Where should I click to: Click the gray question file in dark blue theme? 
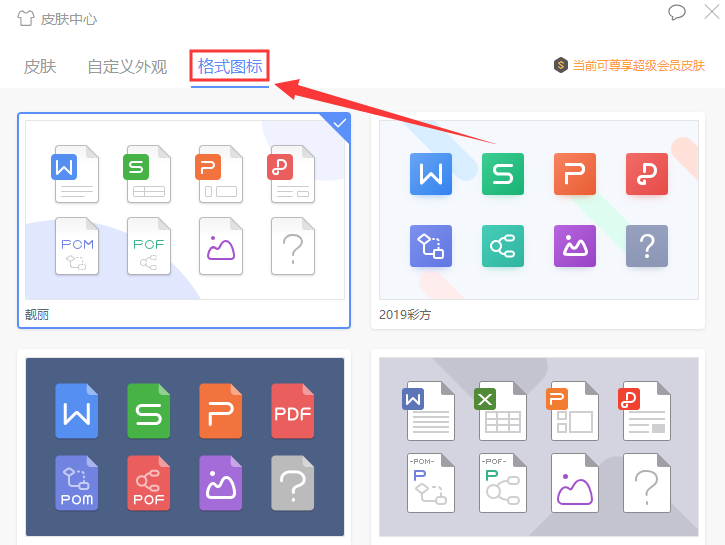[x=293, y=483]
